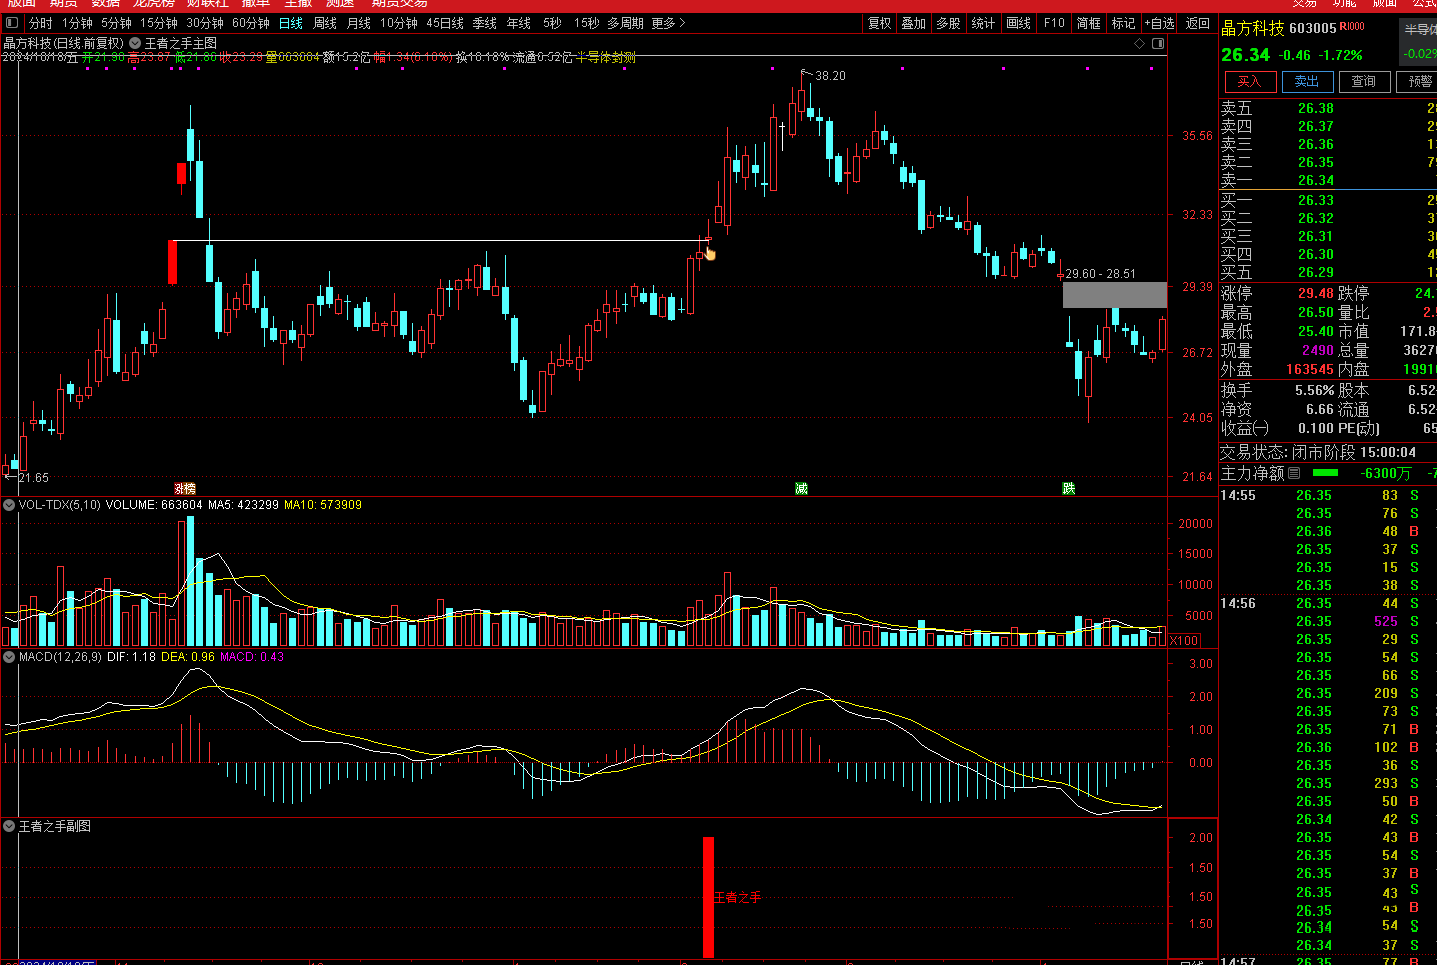Expand the 王者之手副图 indicator dropdown arrow
Image resolution: width=1437 pixels, height=965 pixels.
point(9,826)
